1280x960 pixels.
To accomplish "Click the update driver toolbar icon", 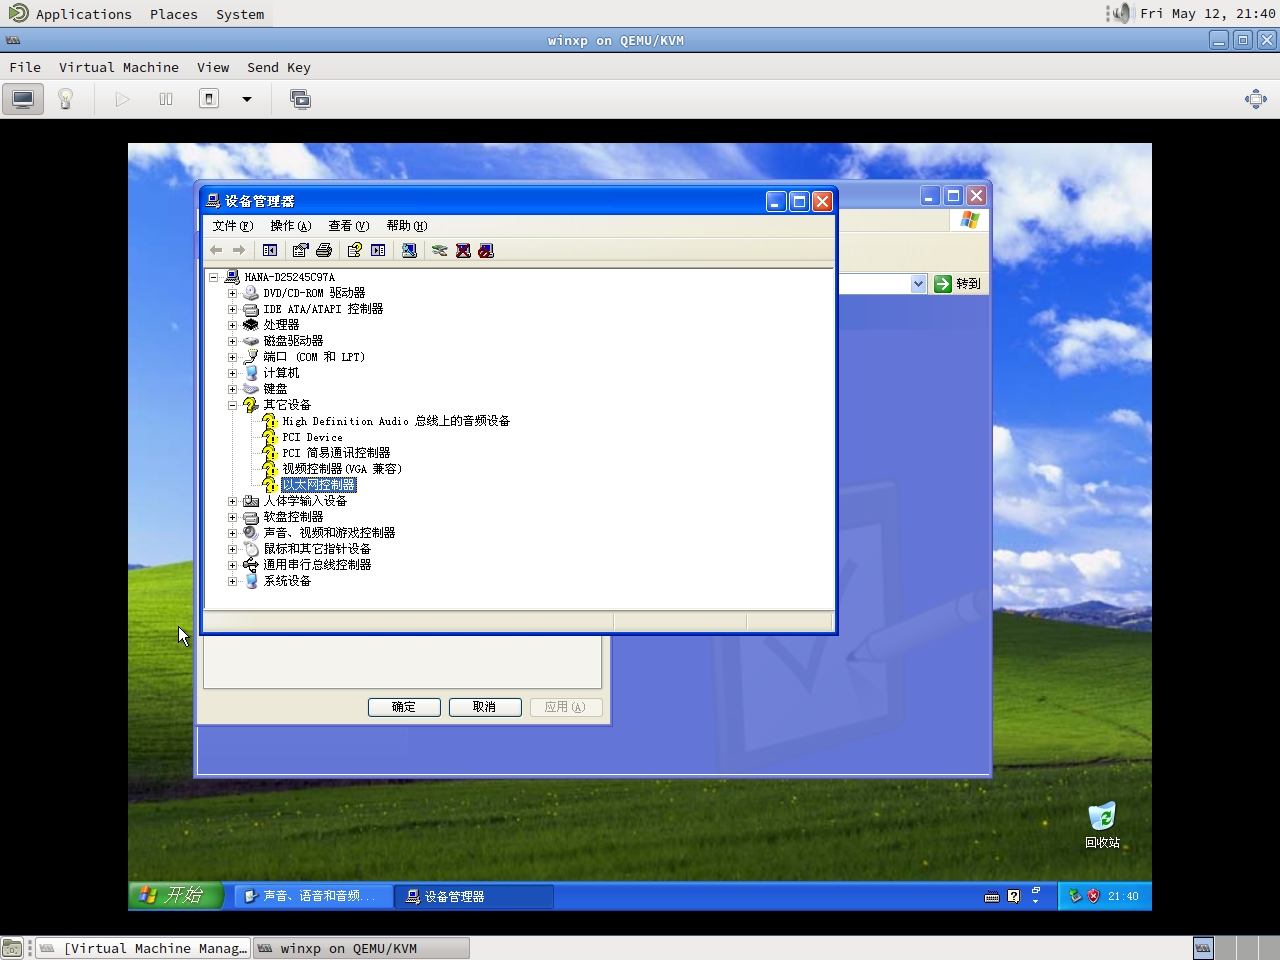I will tap(439, 250).
